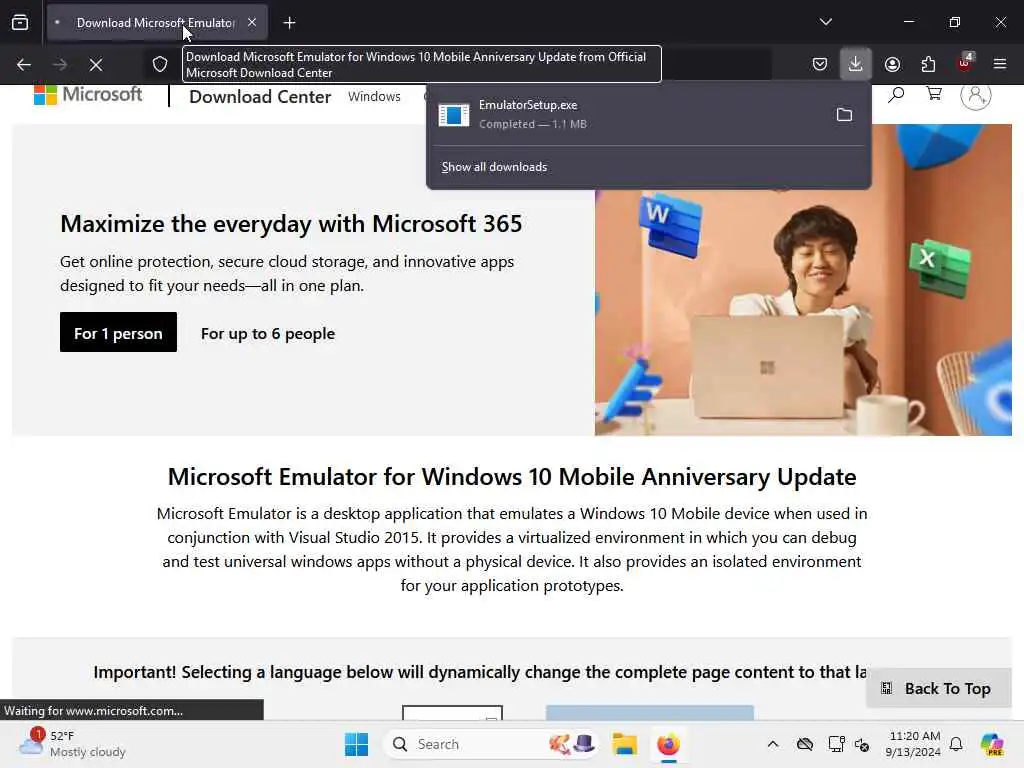This screenshot has height=768, width=1024.
Task: Show EmulatorSetup.exe in folder
Action: pyautogui.click(x=844, y=115)
